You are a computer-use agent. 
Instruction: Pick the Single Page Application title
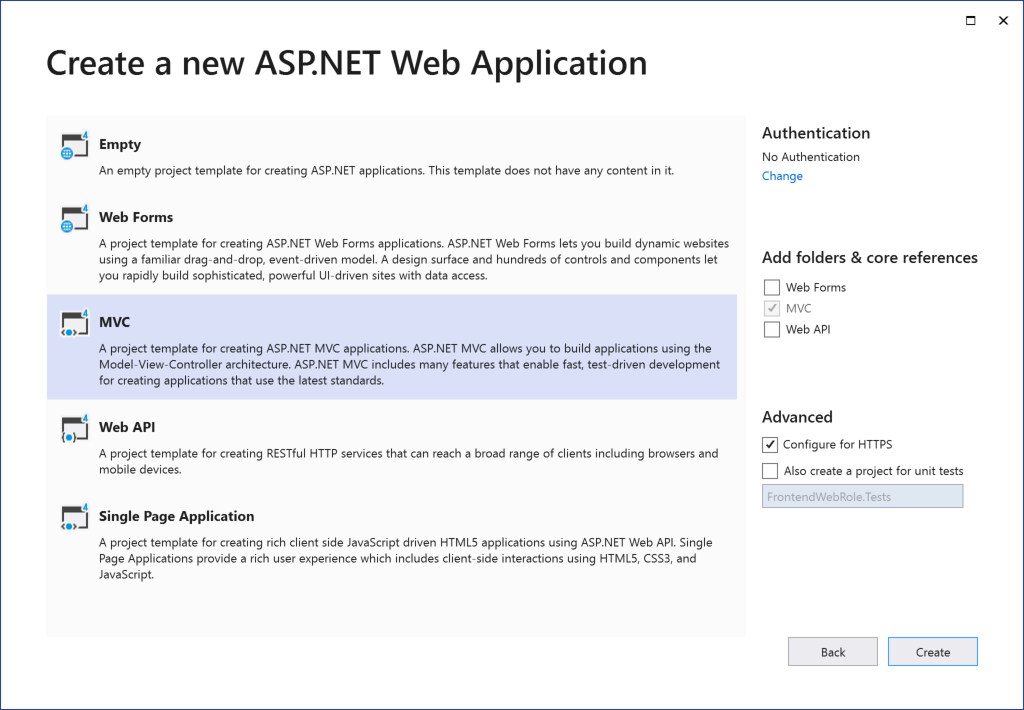[x=177, y=516]
